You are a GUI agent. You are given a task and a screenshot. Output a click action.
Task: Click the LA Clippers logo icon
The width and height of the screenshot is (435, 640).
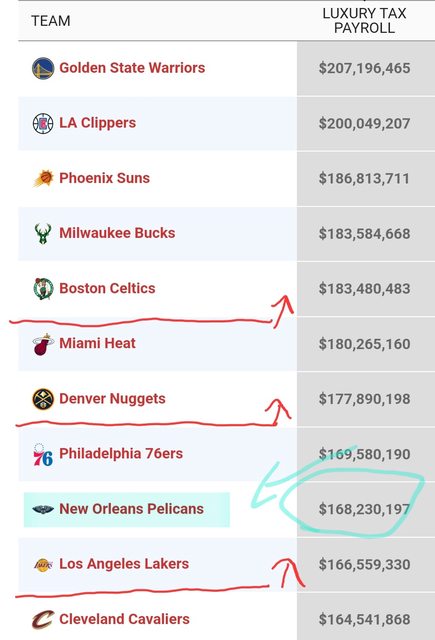[43, 123]
